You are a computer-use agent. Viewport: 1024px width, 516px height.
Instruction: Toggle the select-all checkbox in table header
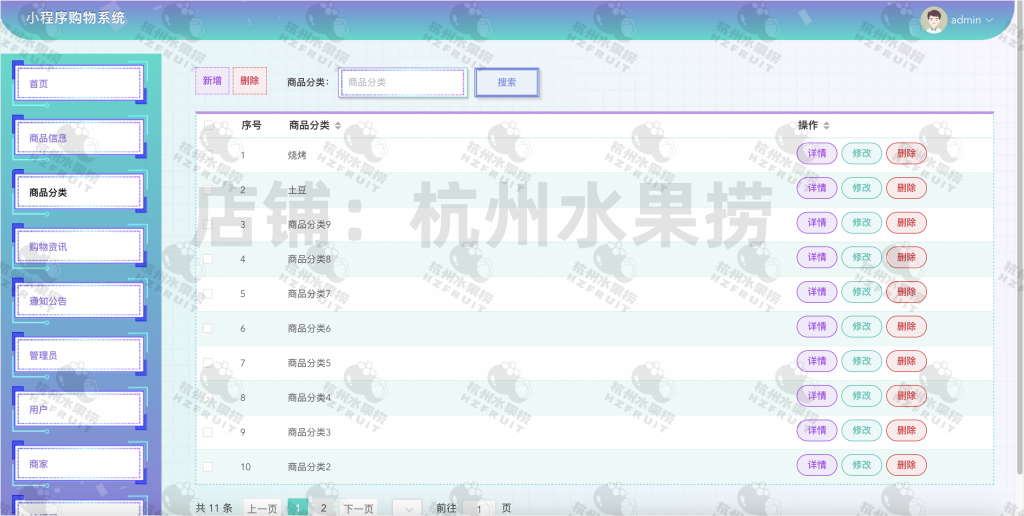click(x=209, y=126)
